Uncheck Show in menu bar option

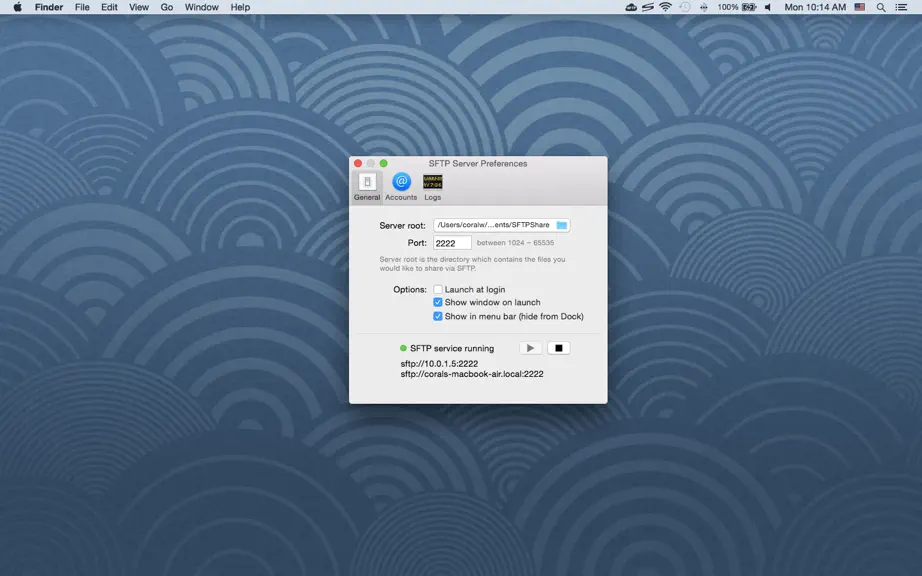pos(438,316)
